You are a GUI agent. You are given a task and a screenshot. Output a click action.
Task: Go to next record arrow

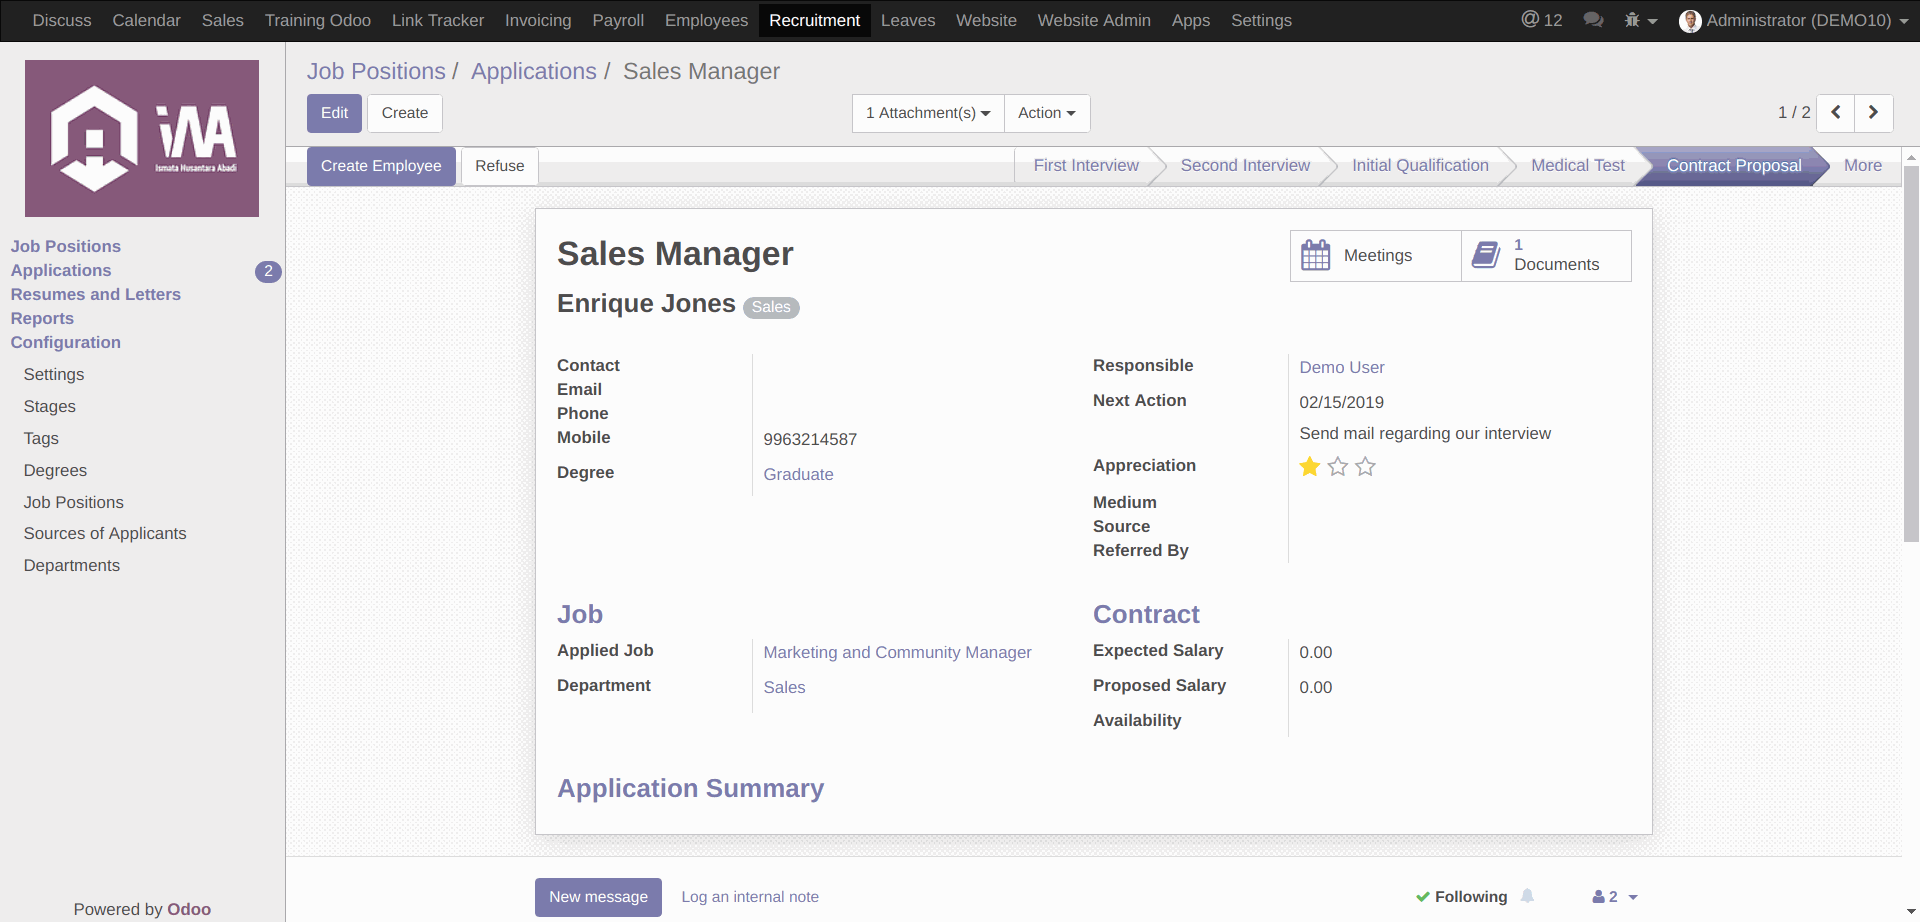(x=1873, y=113)
